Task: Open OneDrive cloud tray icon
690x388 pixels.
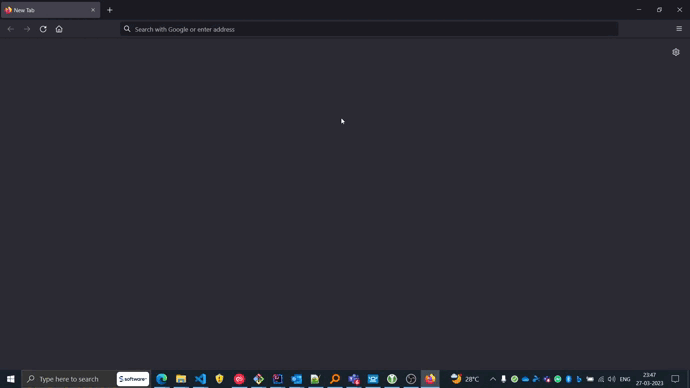Action: pos(525,379)
